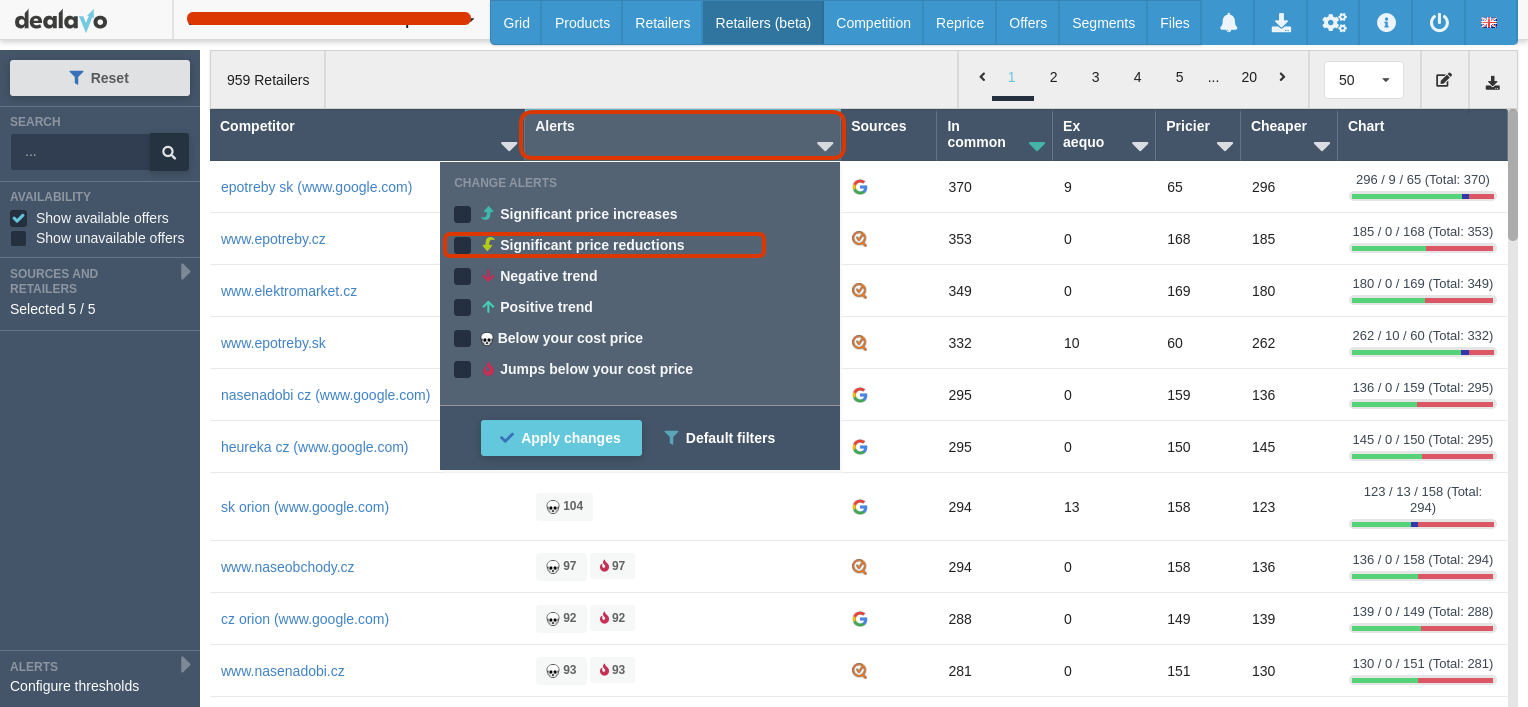Open the Competitor column dropdown arrow
The height and width of the screenshot is (707, 1528).
509,146
